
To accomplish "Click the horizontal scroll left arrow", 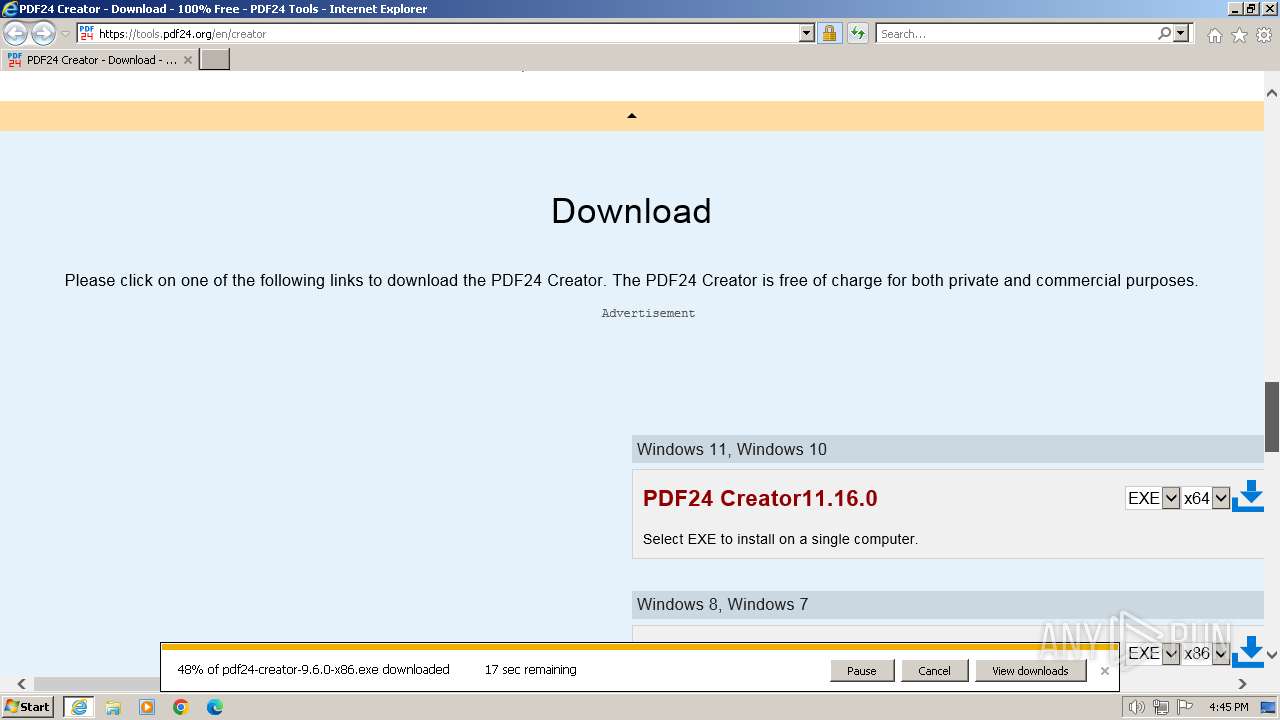I will tap(21, 684).
